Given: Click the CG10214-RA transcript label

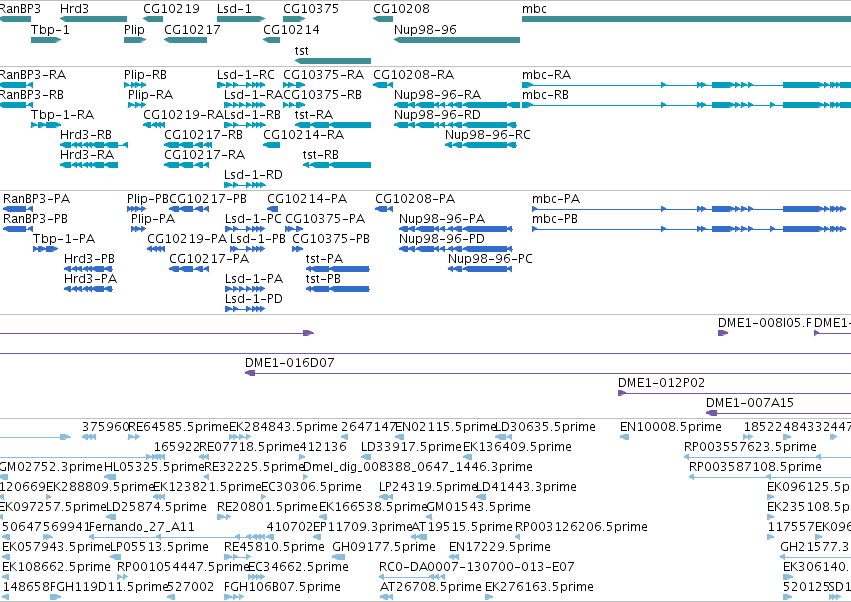Looking at the screenshot, I should click(303, 135).
